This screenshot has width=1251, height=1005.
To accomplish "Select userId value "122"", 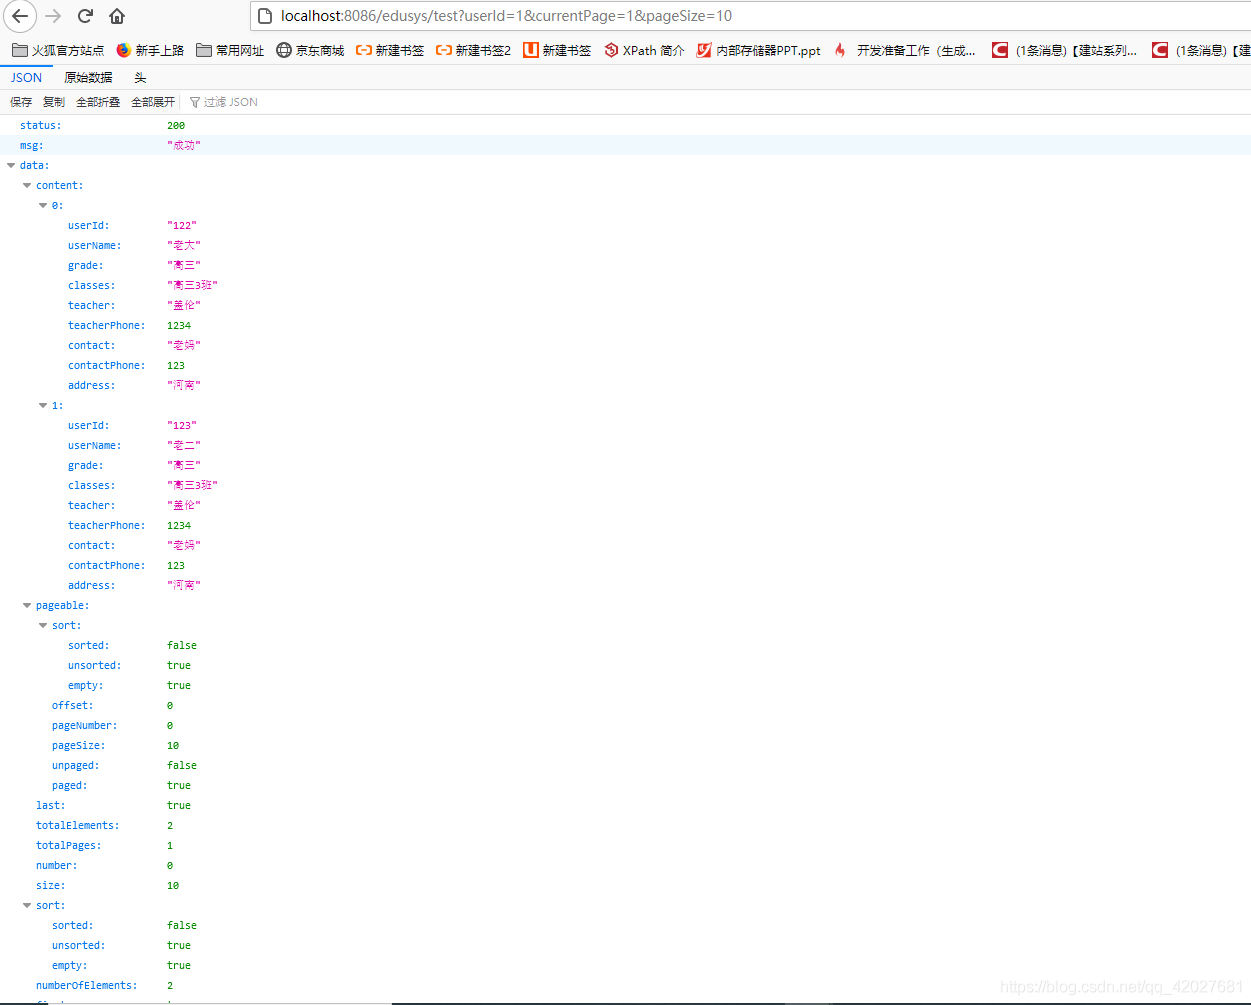I will (x=182, y=225).
